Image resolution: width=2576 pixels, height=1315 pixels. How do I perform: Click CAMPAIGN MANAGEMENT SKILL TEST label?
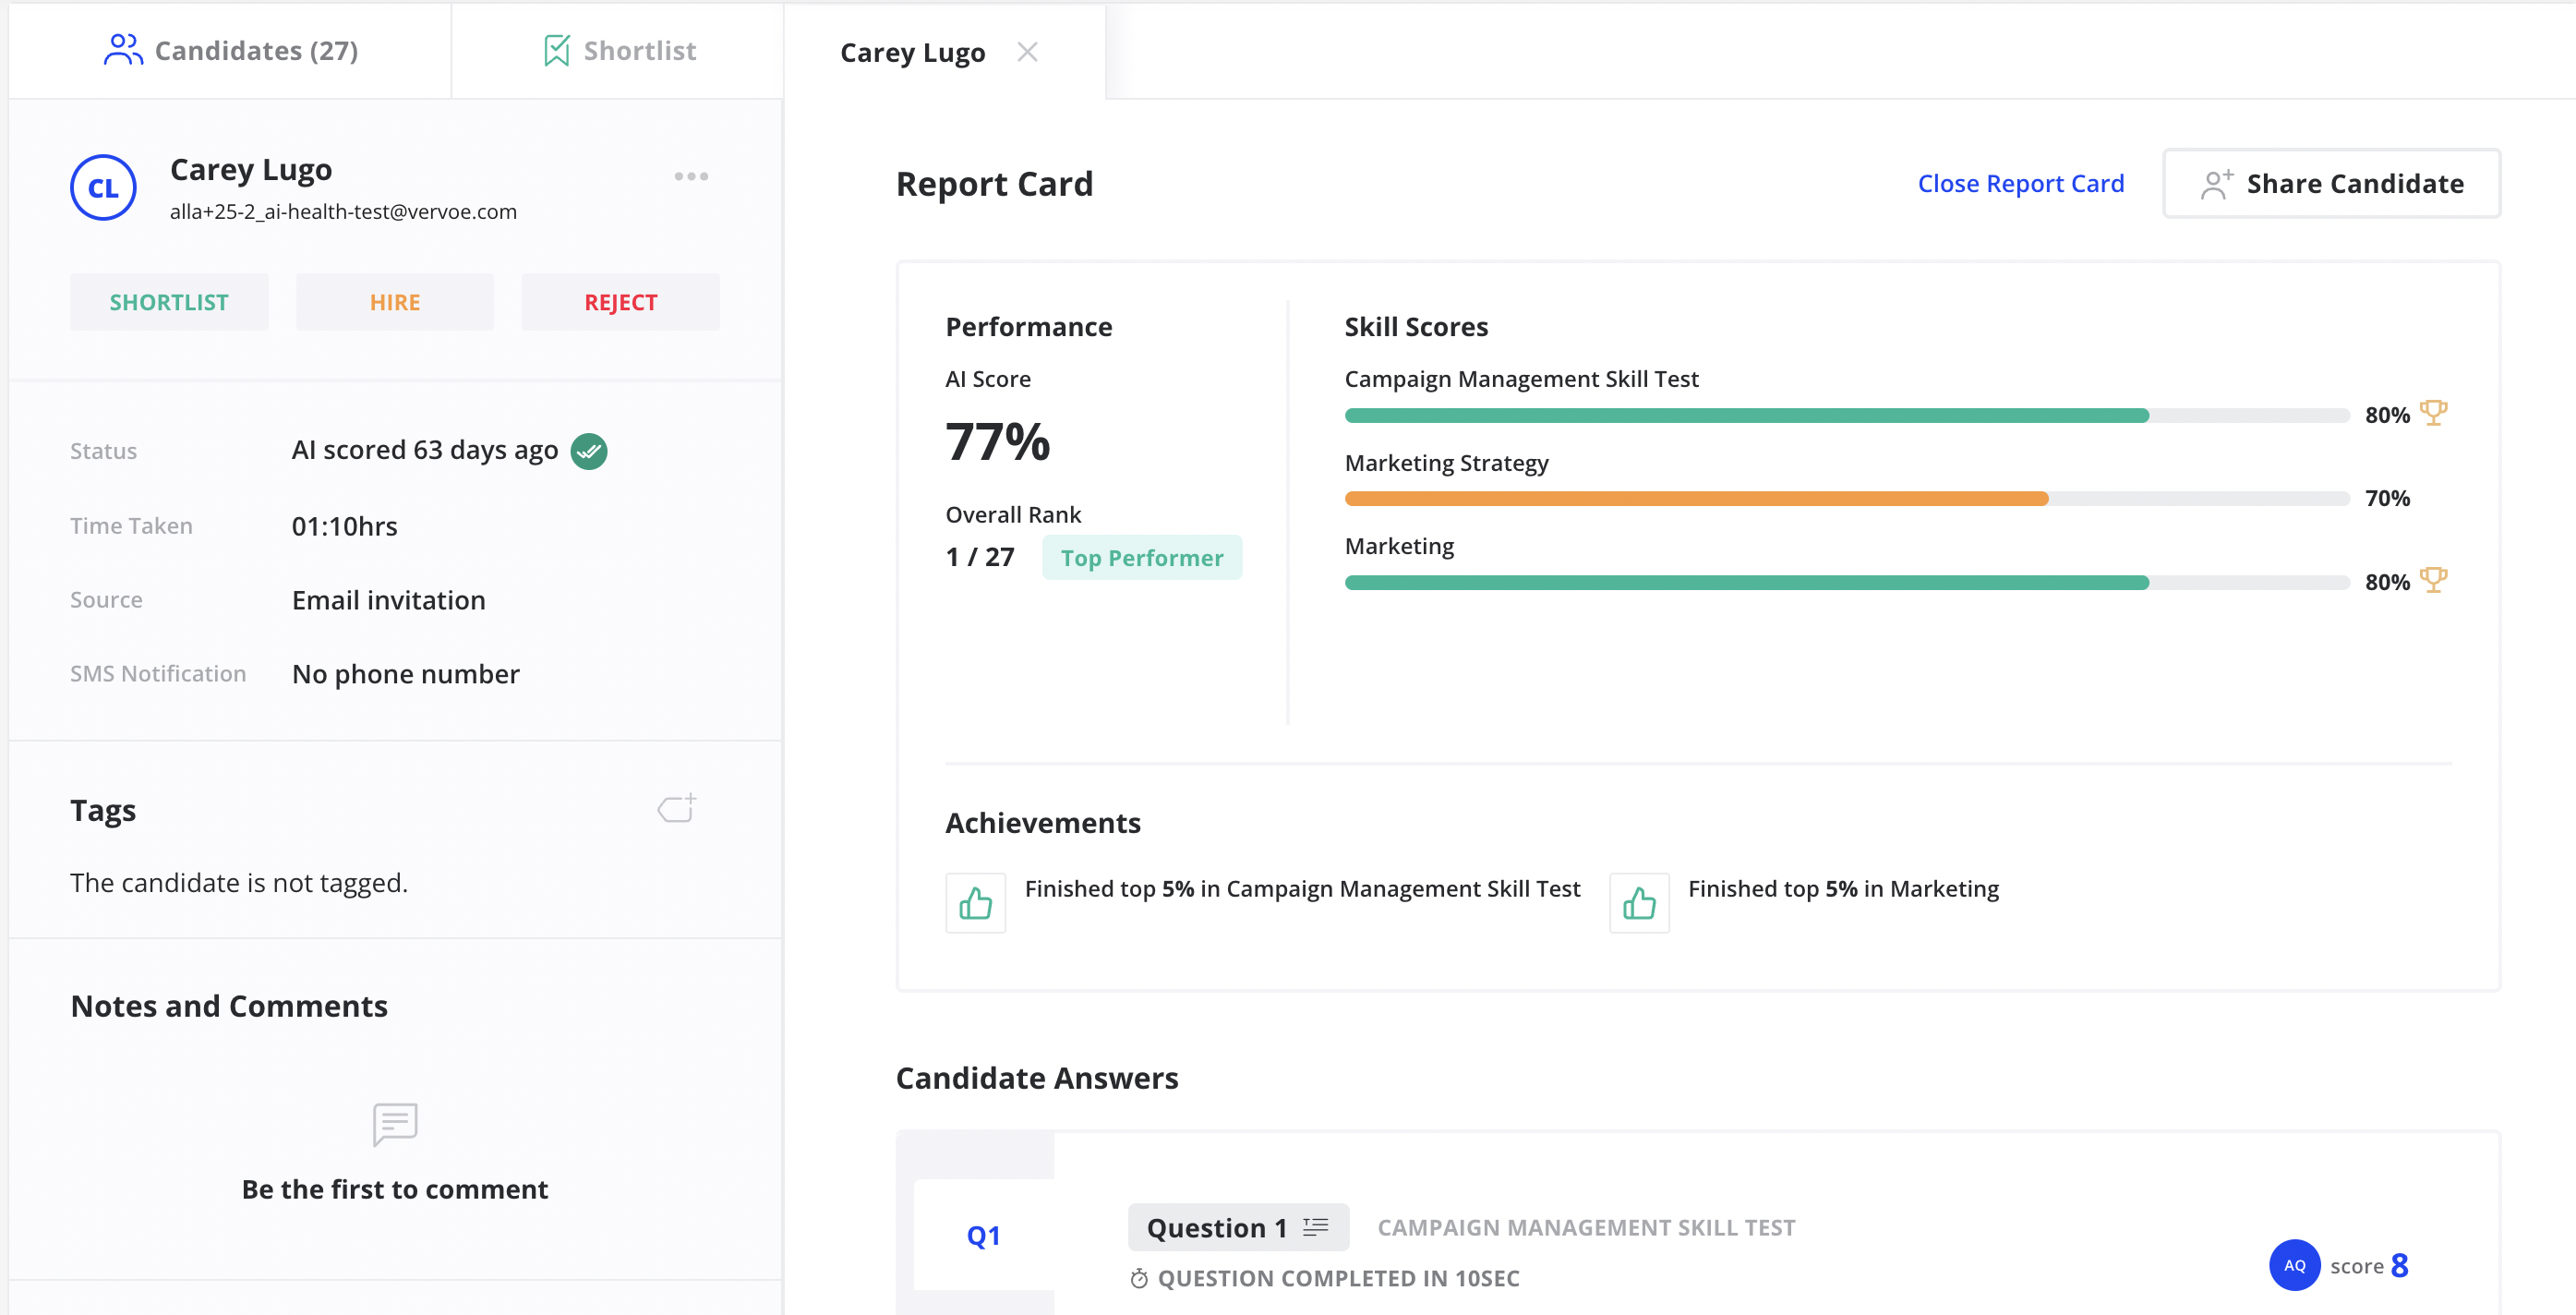pyautogui.click(x=1586, y=1228)
